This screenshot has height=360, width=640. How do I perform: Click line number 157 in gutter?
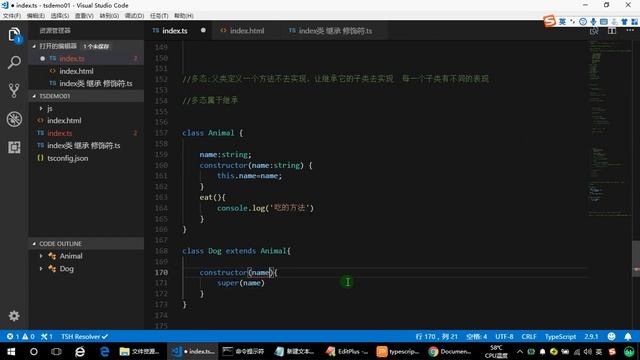[x=161, y=133]
